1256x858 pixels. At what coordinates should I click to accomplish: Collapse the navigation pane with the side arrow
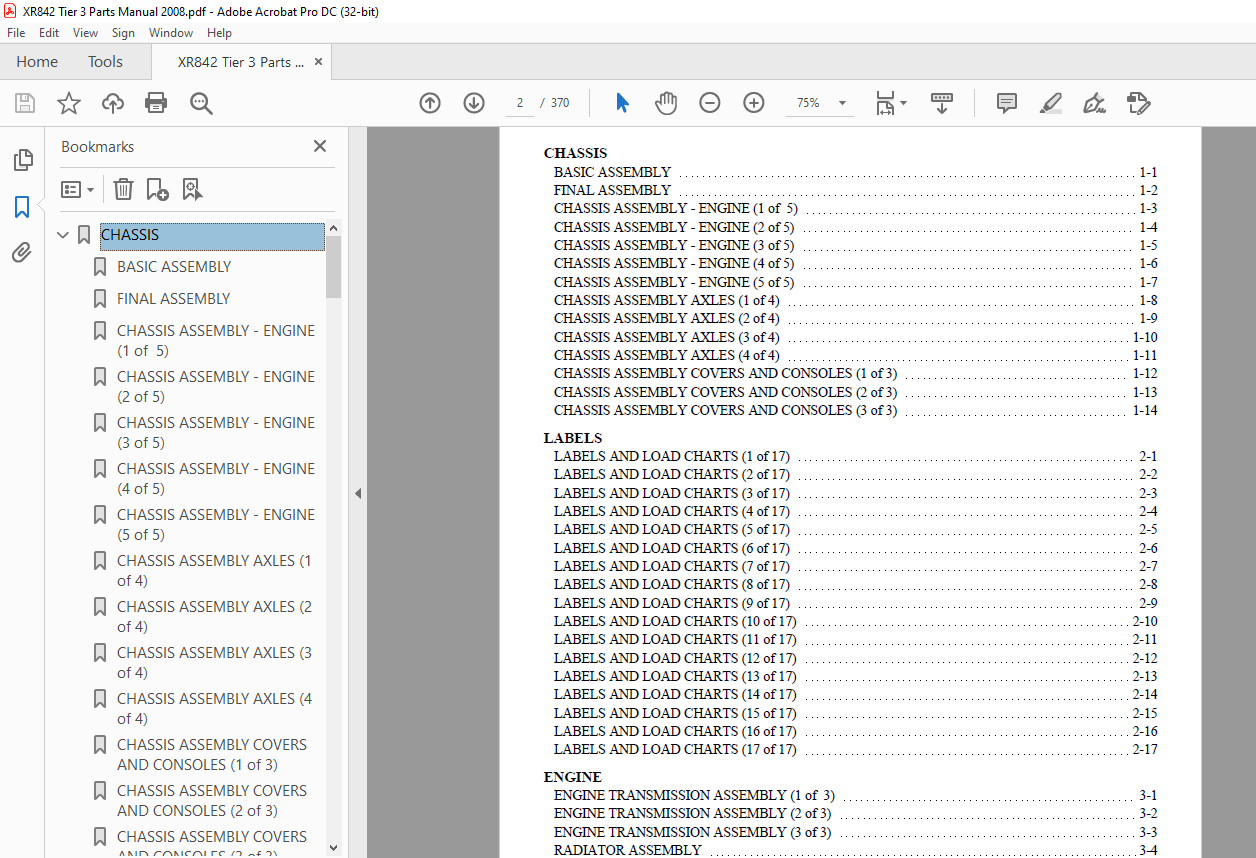(358, 493)
